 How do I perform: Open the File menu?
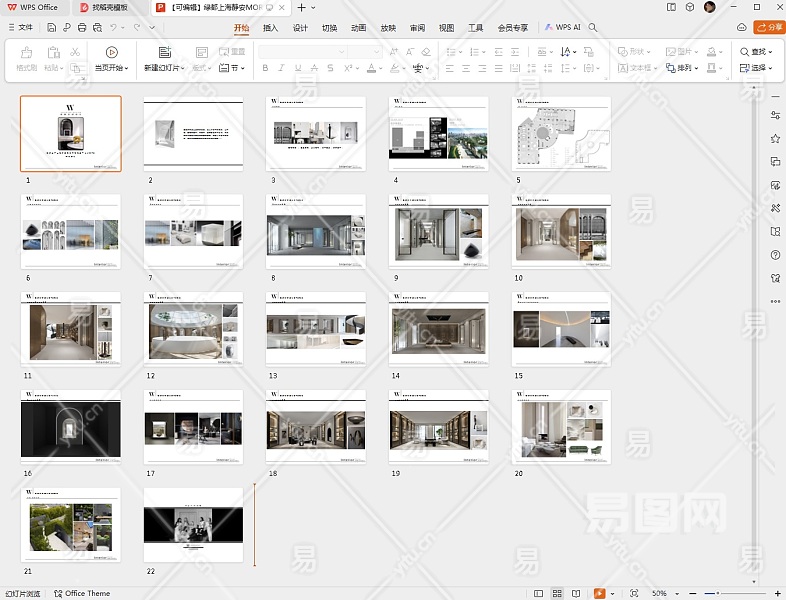[x=20, y=28]
